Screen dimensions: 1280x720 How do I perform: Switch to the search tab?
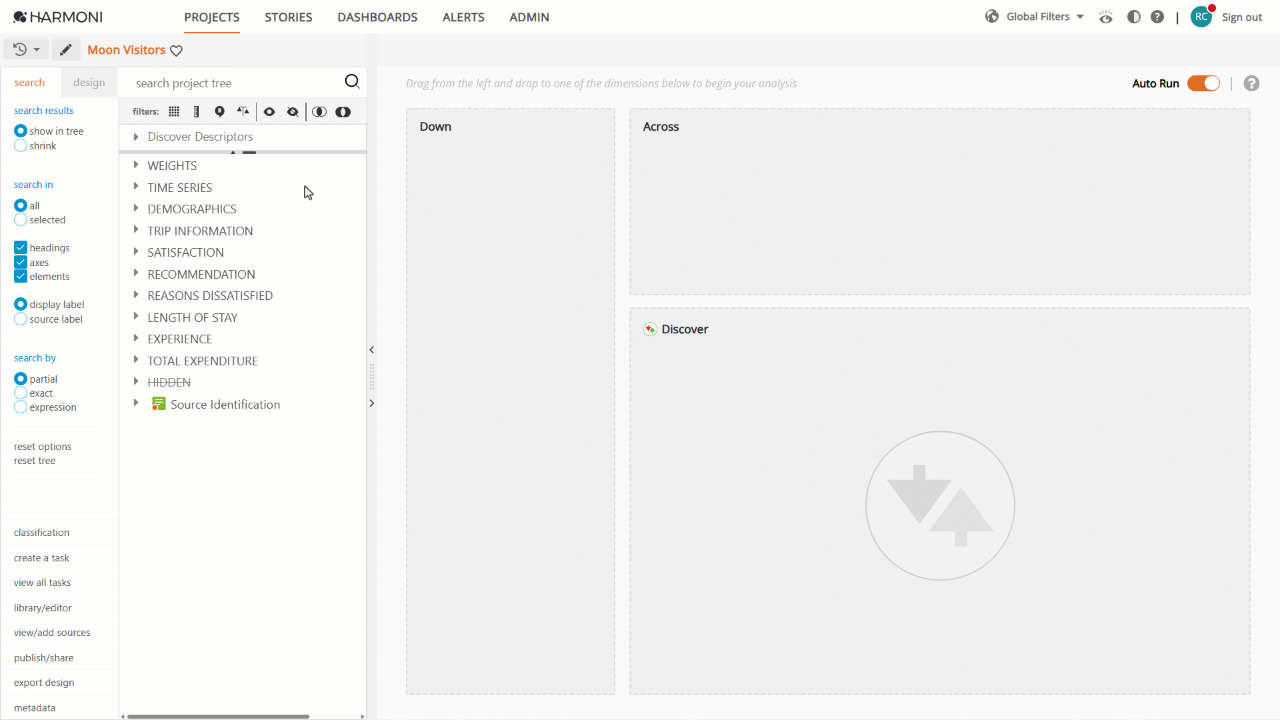tap(30, 83)
